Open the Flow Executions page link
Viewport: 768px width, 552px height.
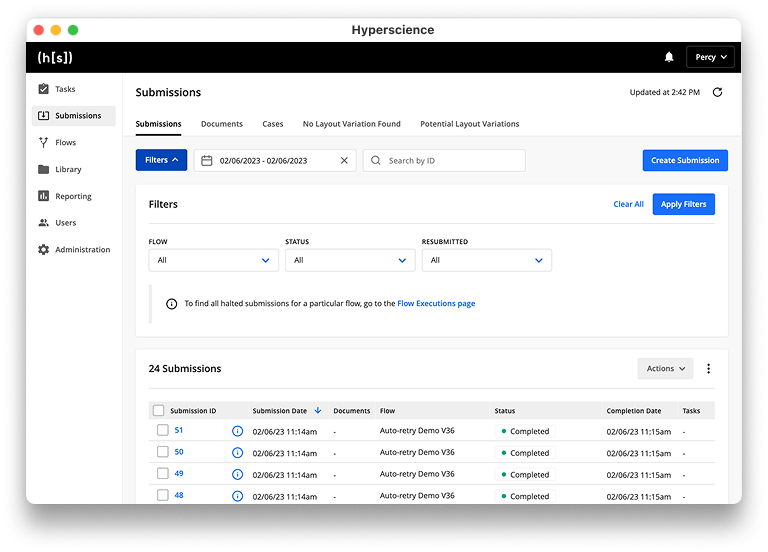tap(436, 304)
